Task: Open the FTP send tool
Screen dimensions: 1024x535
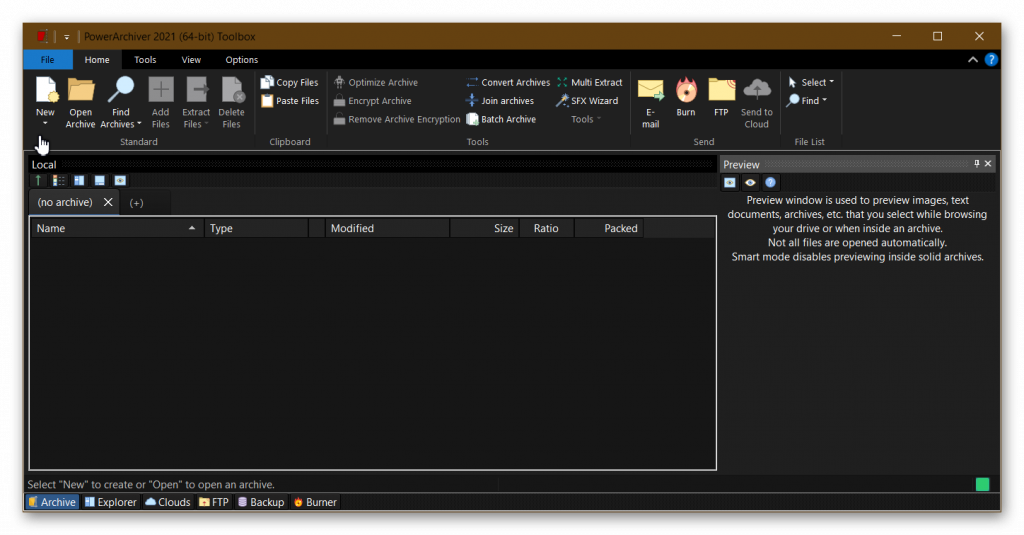Action: [721, 96]
